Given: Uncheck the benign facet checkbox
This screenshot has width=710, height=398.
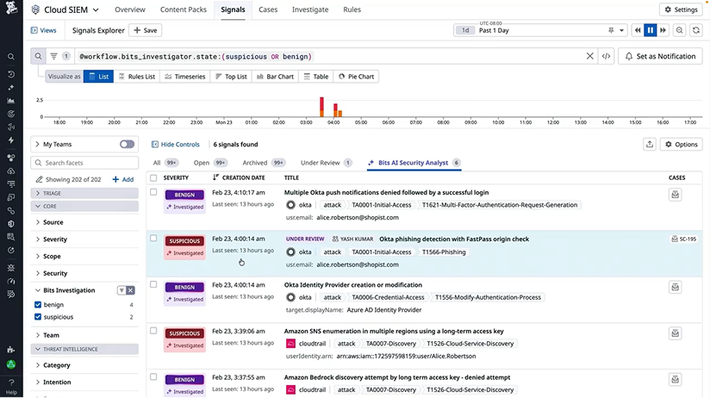Looking at the screenshot, I should [x=38, y=305].
